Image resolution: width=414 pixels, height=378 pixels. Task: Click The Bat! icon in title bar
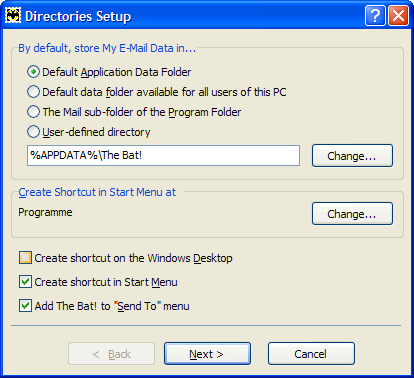point(13,15)
